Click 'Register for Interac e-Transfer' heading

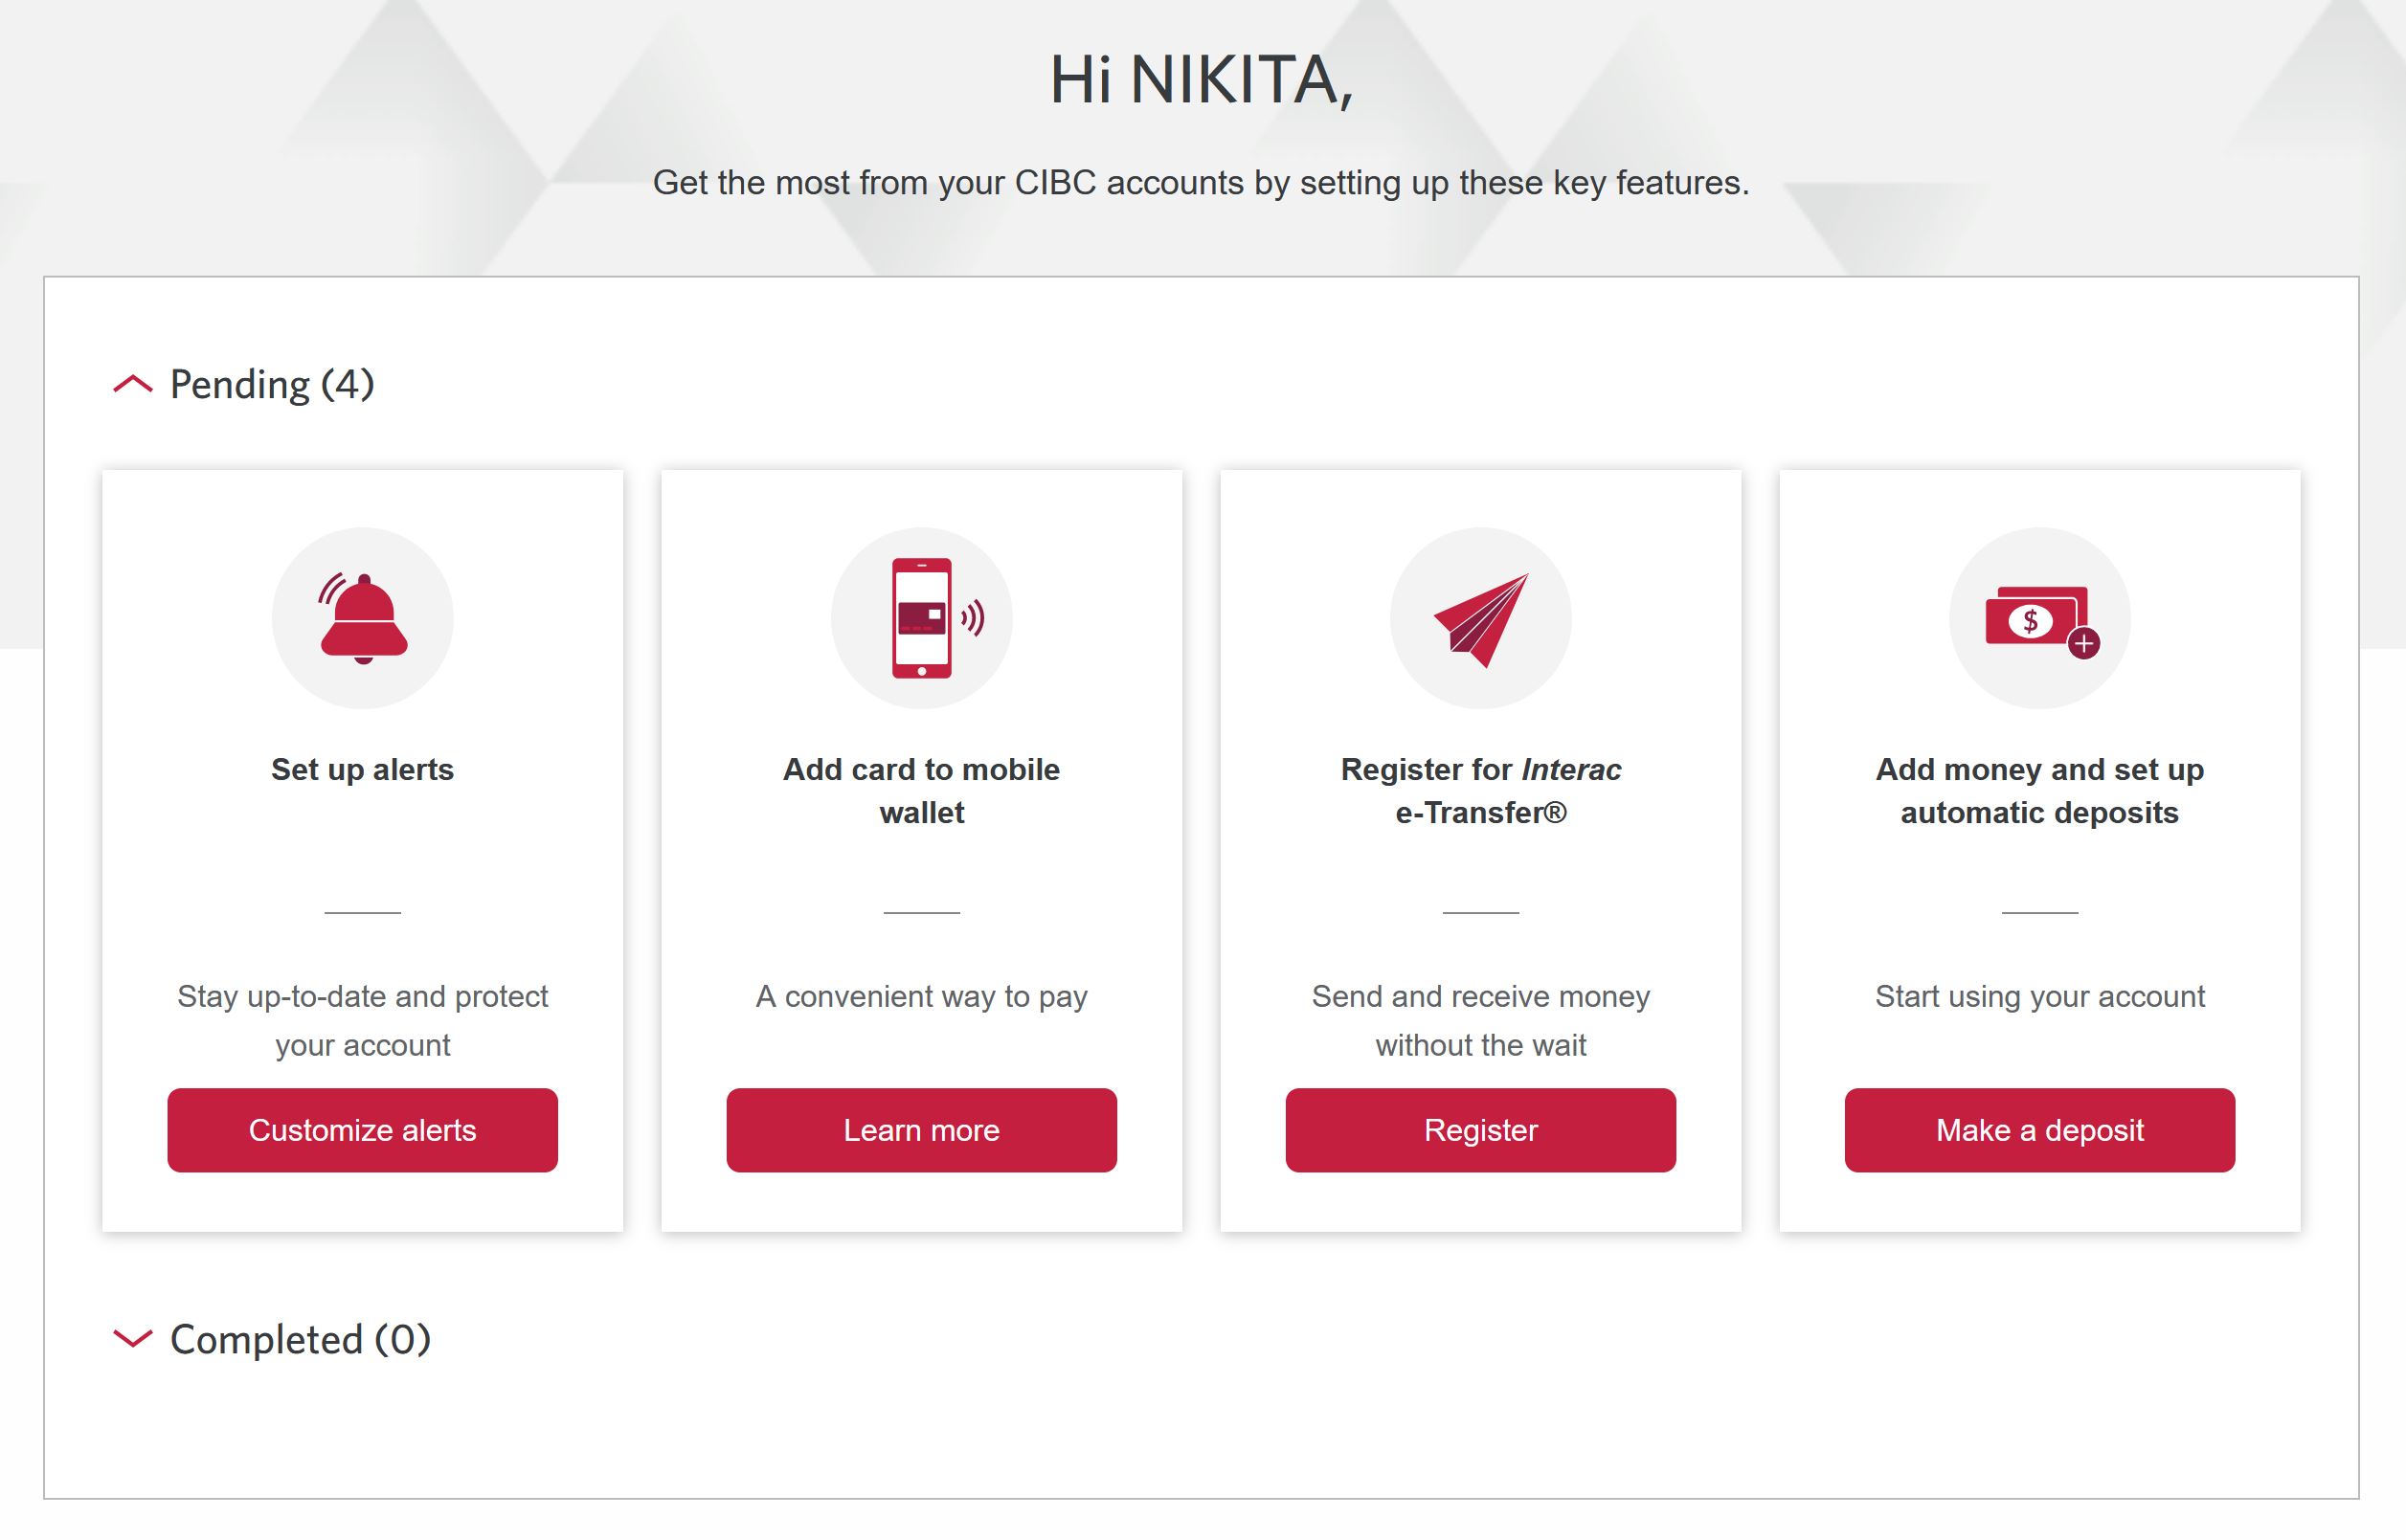pos(1480,791)
